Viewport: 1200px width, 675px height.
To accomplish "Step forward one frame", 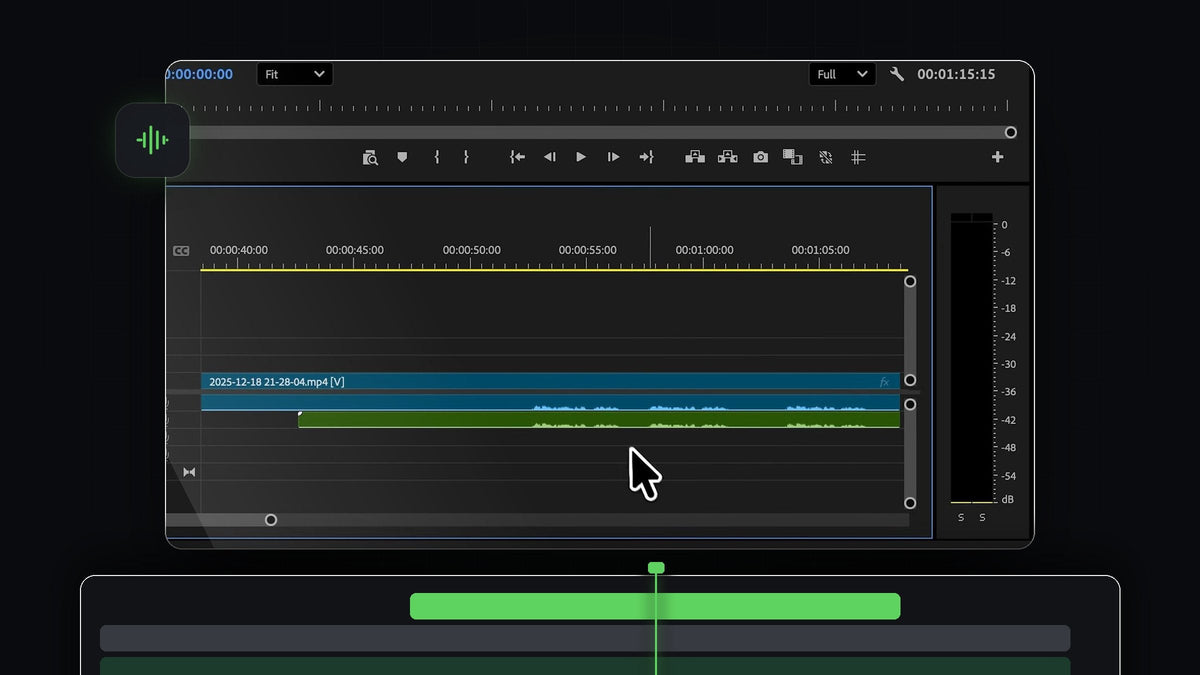I will click(x=613, y=157).
